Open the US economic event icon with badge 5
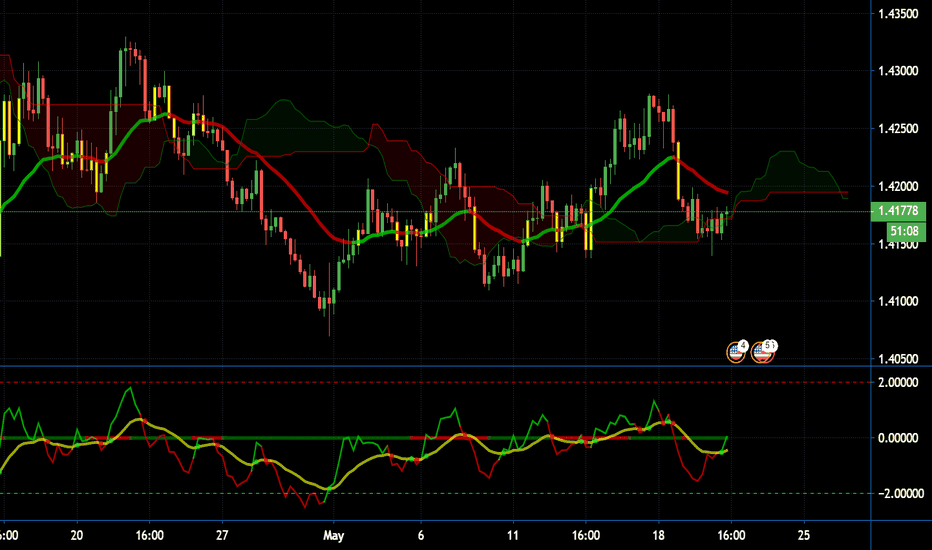The image size is (932, 550). [763, 352]
